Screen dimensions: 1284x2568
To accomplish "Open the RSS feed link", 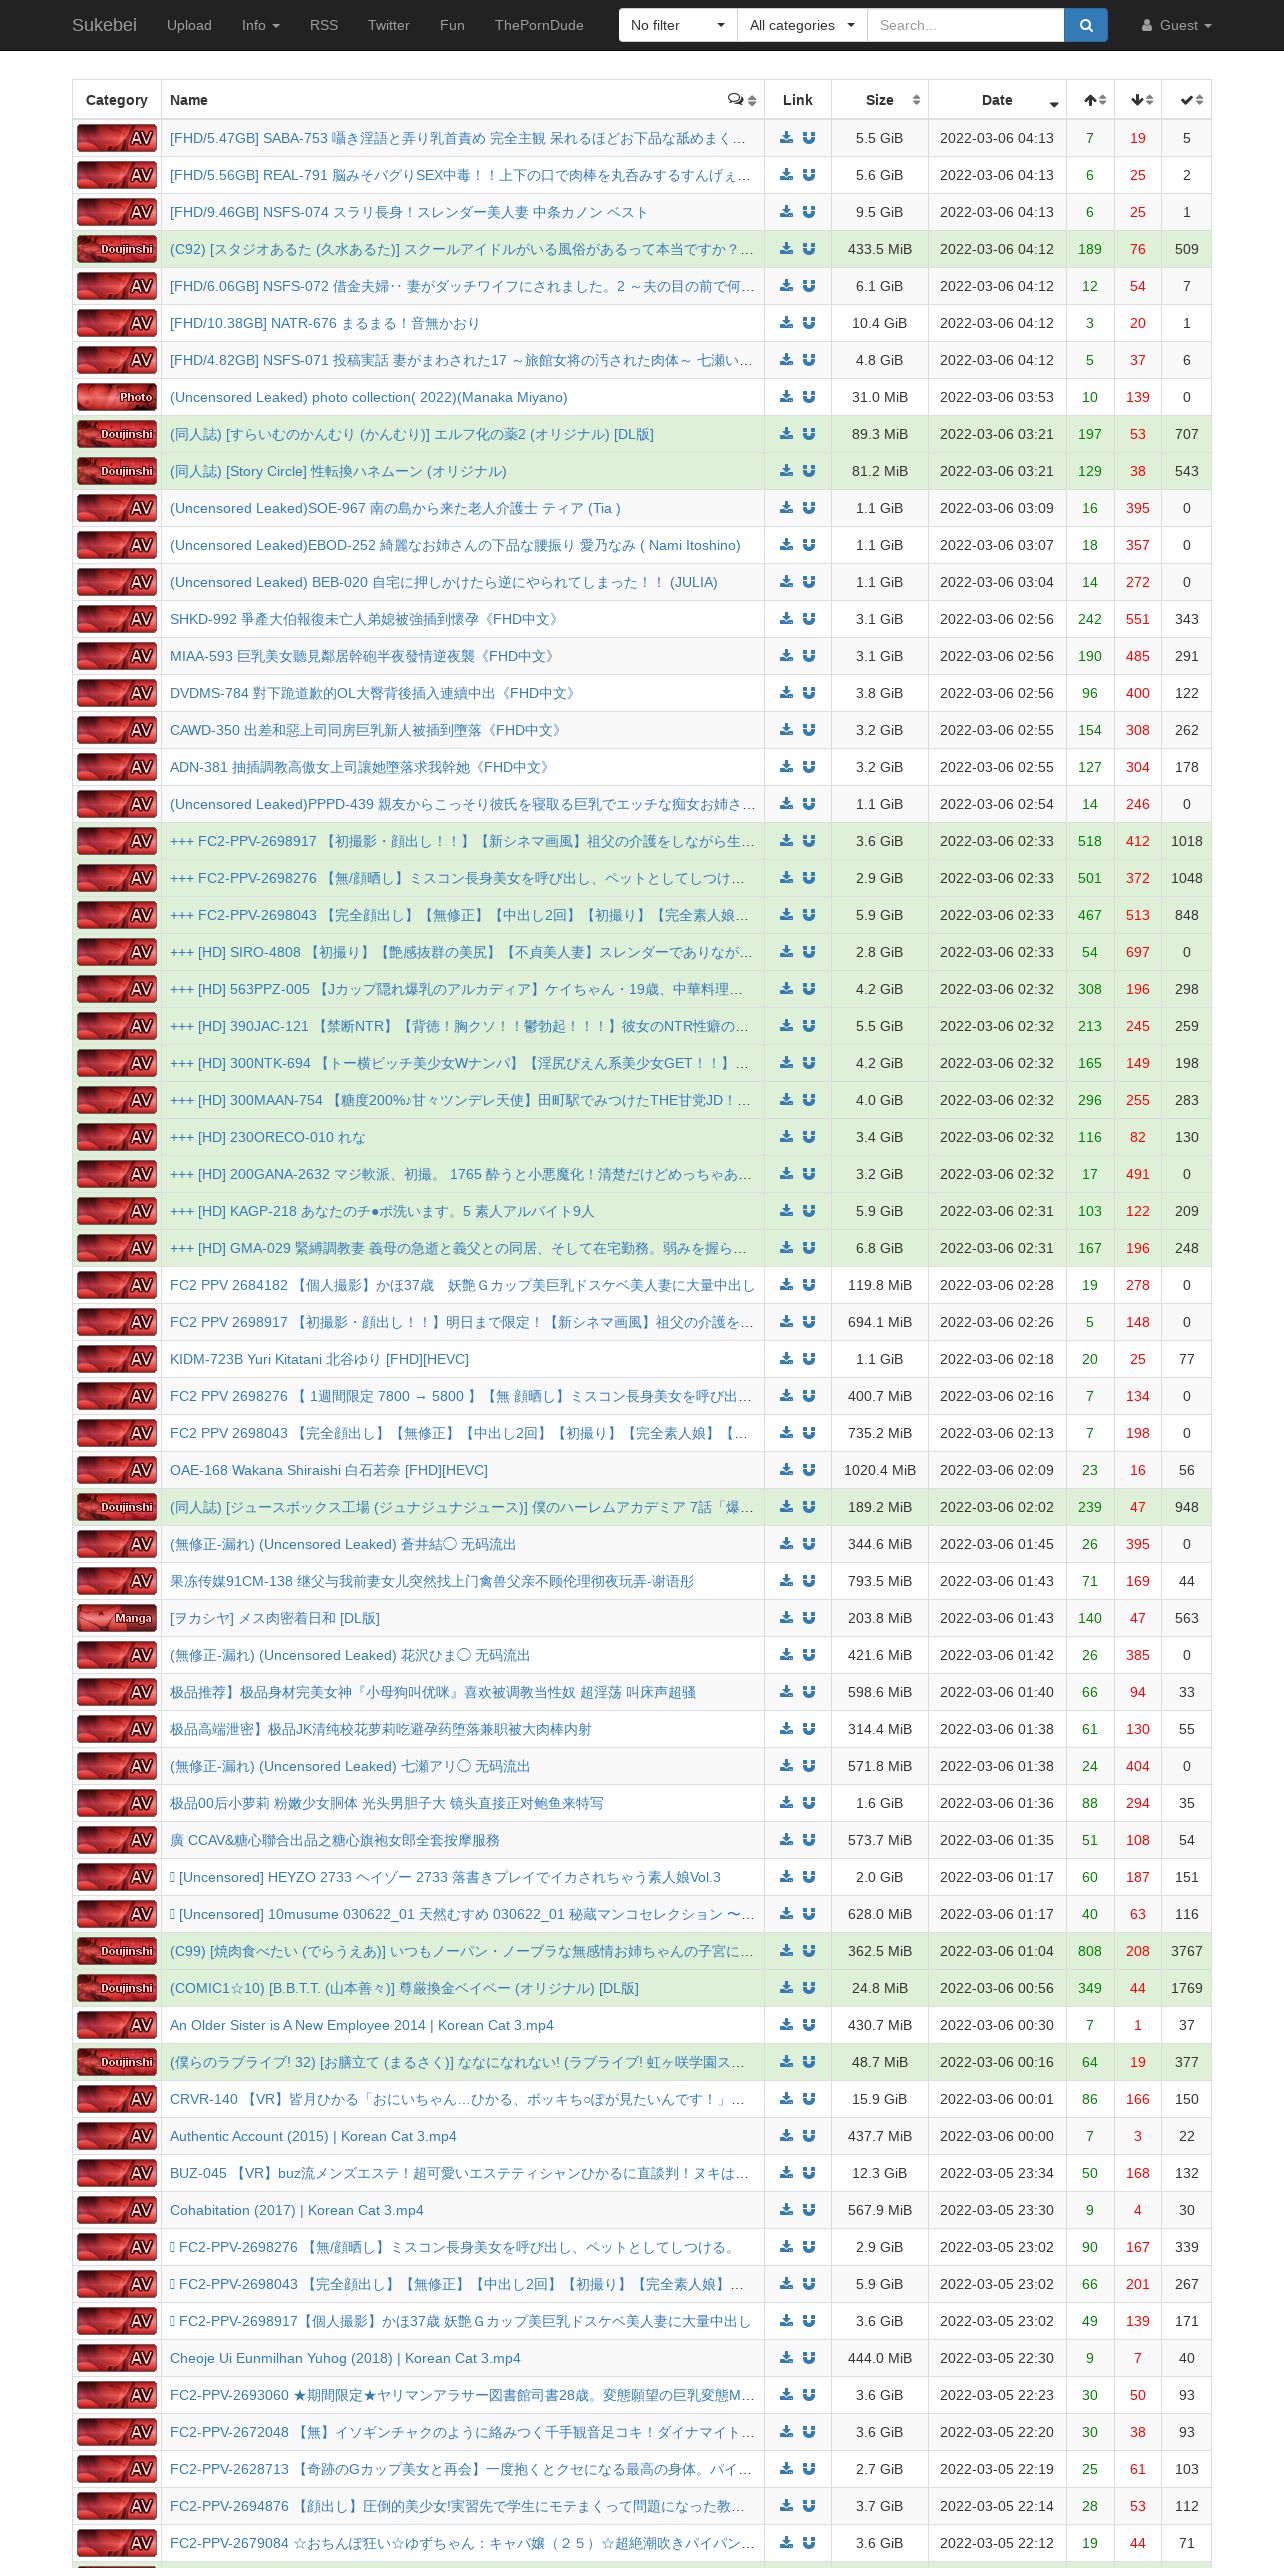I will 324,25.
